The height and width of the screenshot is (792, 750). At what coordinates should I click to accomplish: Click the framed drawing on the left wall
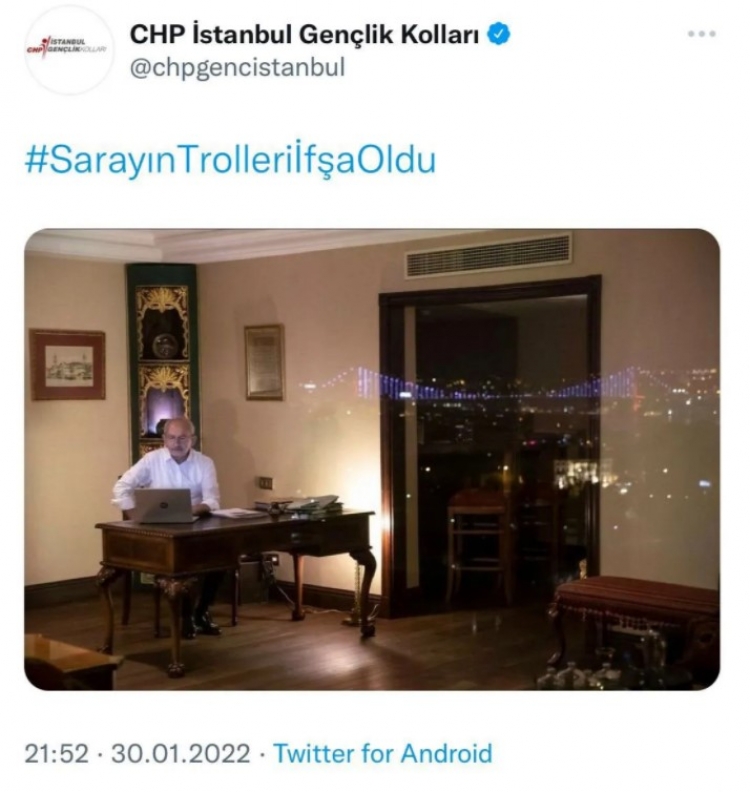pos(68,365)
